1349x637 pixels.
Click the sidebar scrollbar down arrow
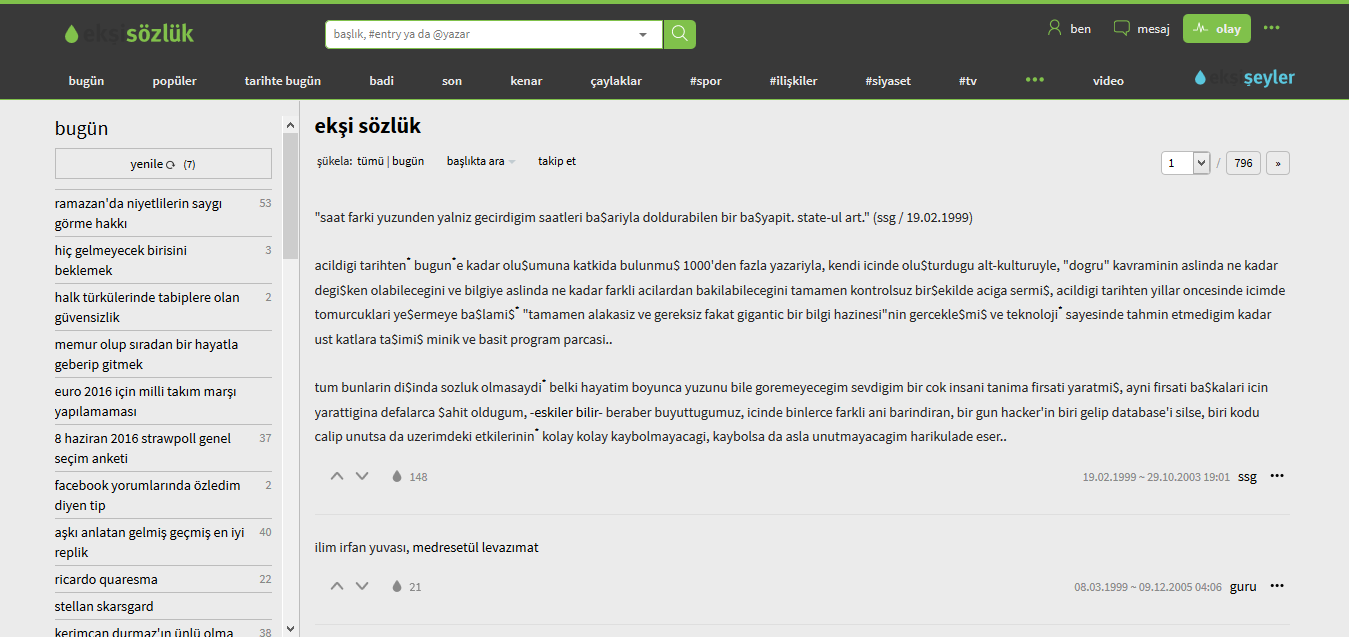pos(291,628)
